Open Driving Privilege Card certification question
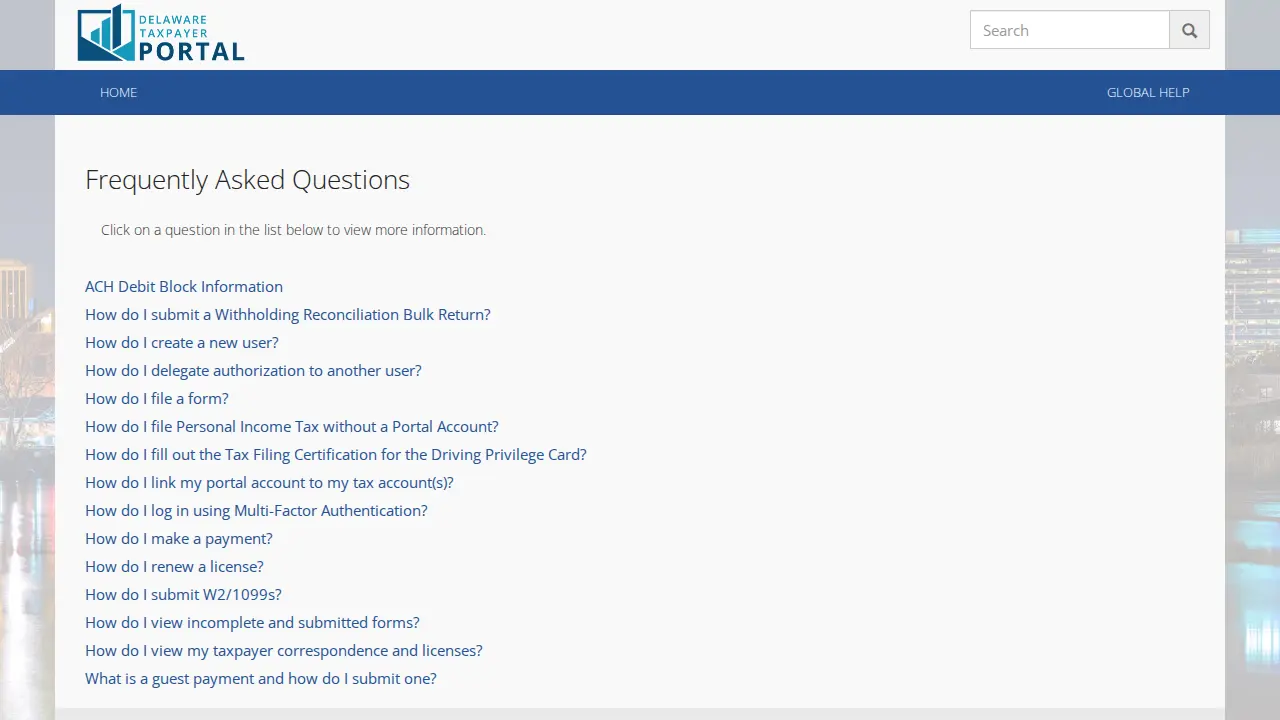The height and width of the screenshot is (720, 1280). pyautogui.click(x=336, y=454)
